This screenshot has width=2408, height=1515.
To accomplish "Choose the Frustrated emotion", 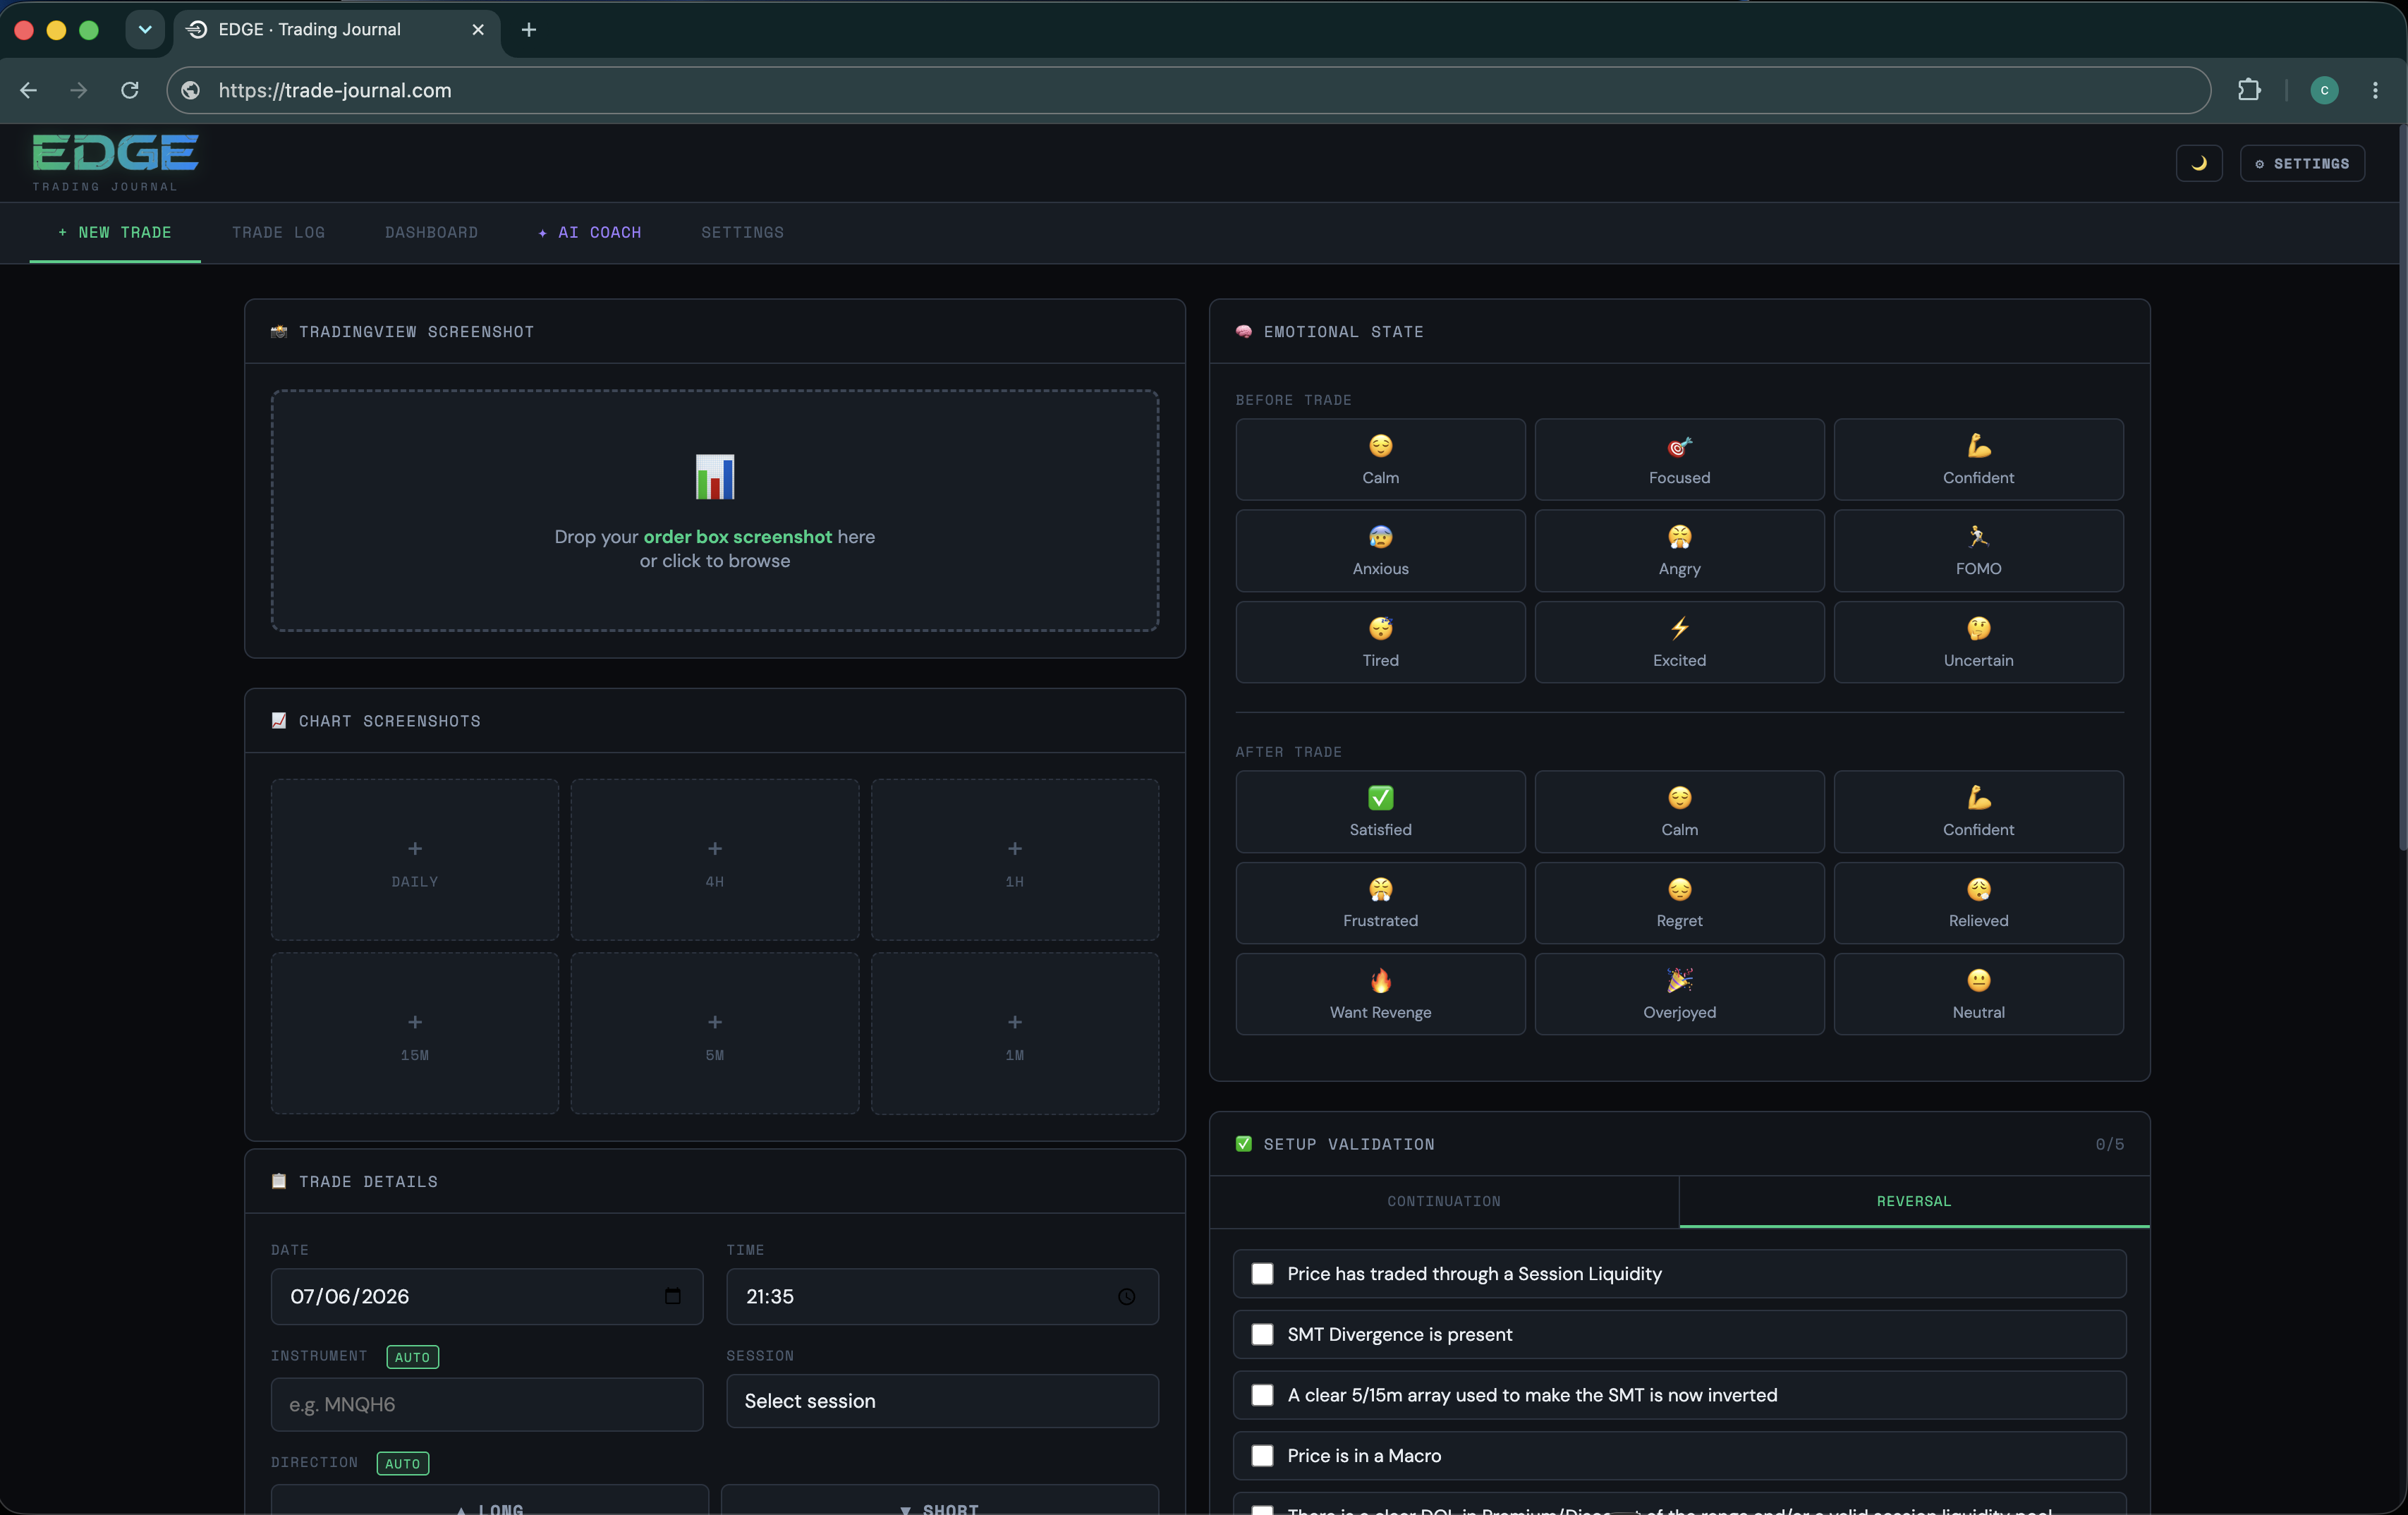I will click(x=1380, y=903).
